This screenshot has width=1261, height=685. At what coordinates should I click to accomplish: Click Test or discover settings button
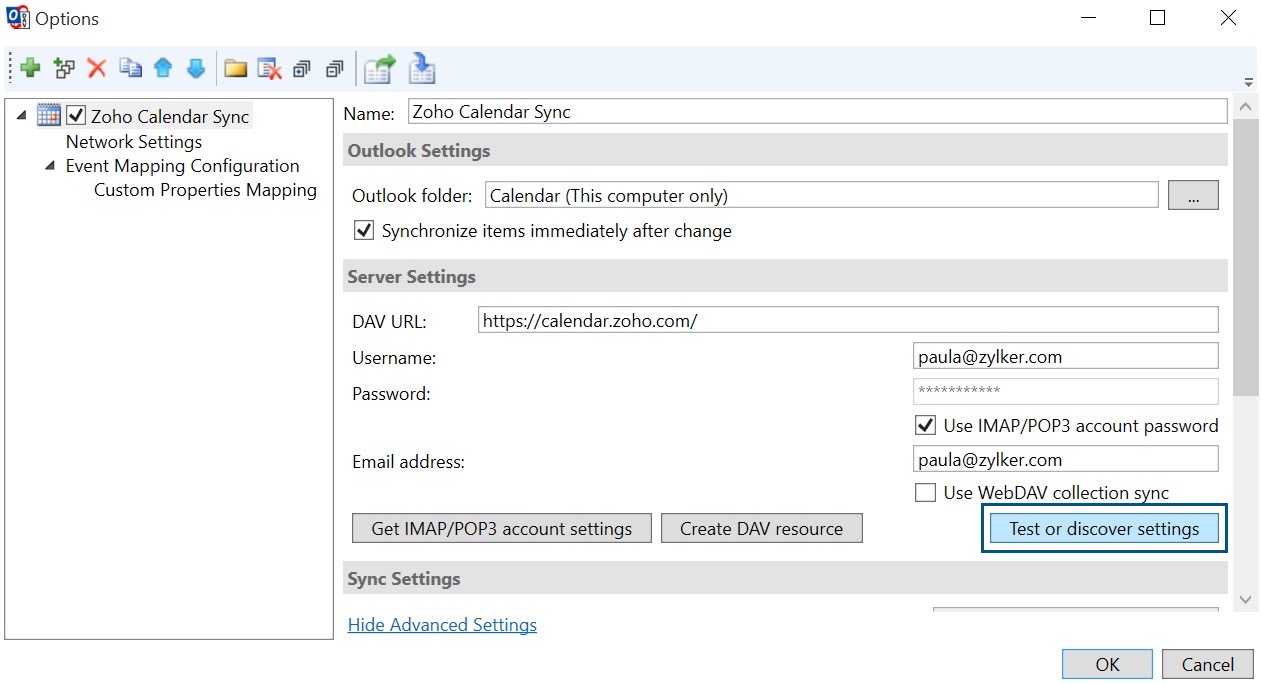(x=1104, y=529)
